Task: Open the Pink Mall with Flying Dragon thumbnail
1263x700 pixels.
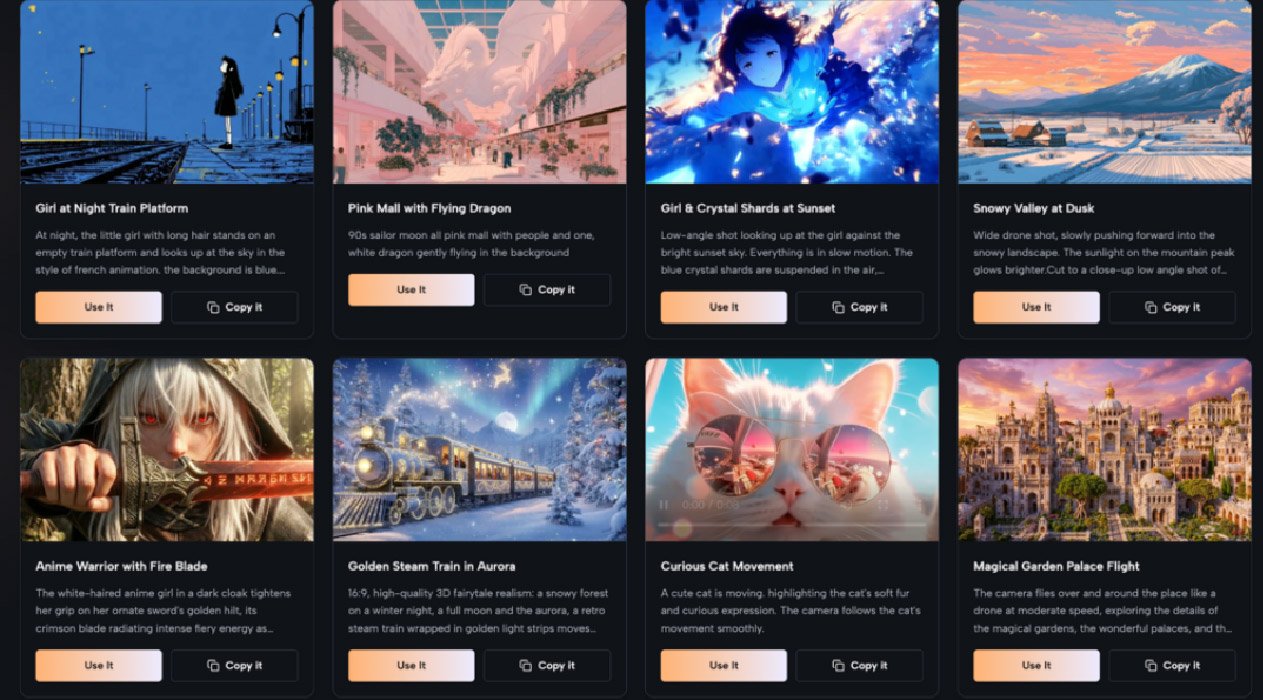Action: tap(479, 91)
